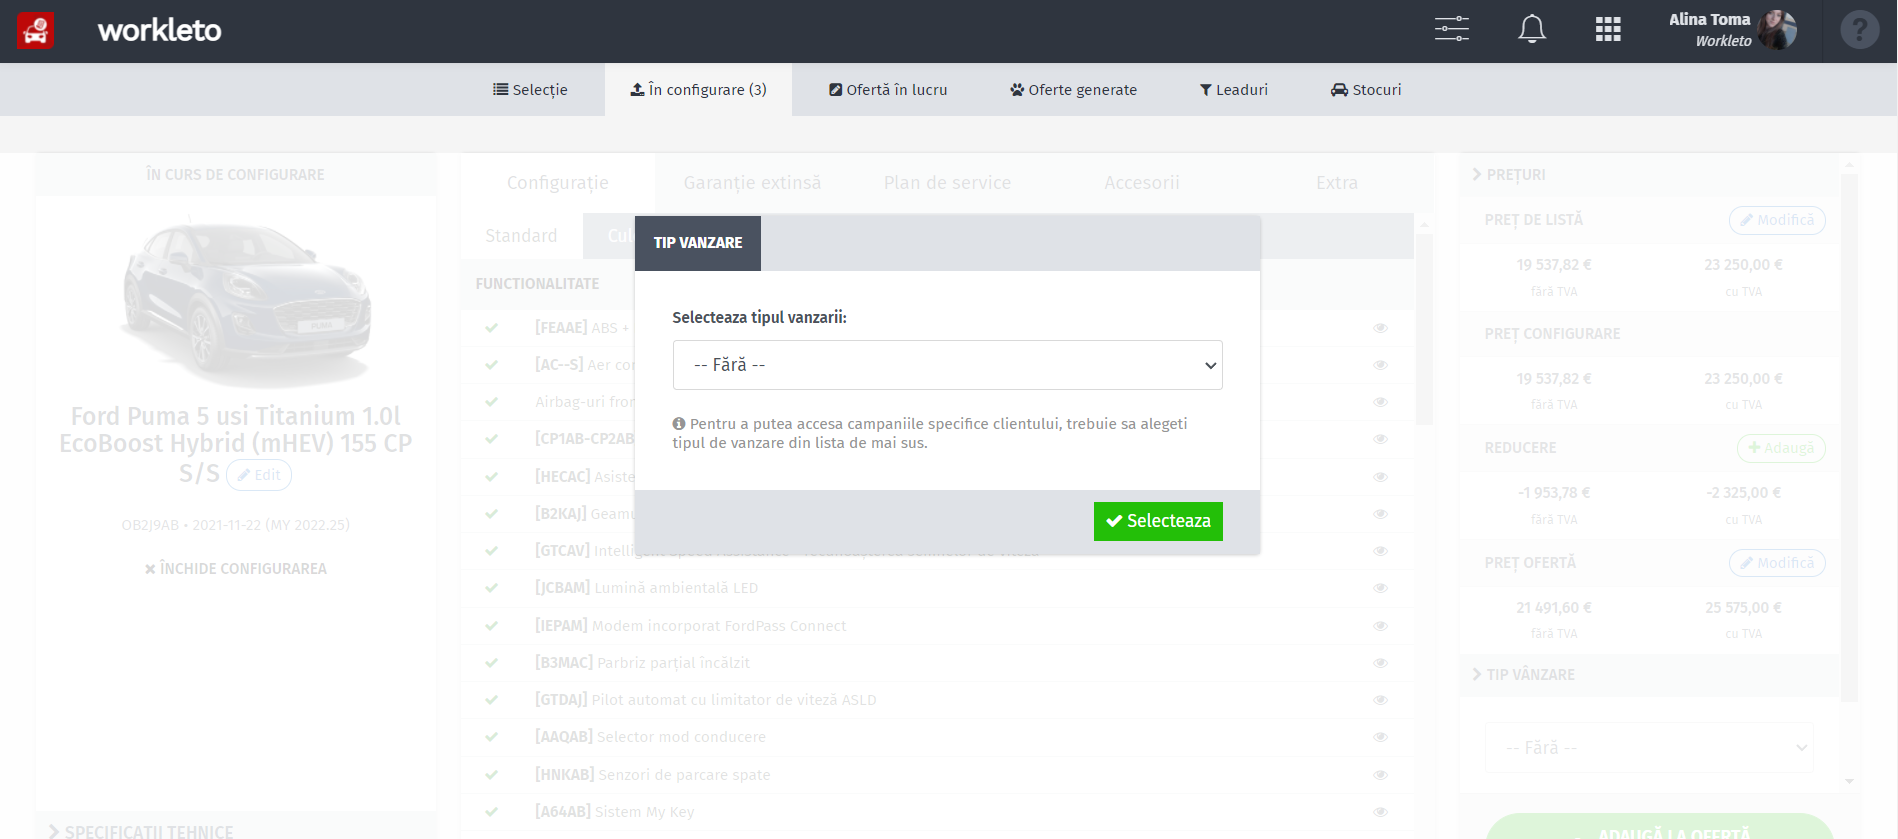This screenshot has width=1898, height=839.
Task: Click the FUNCTIONALITATE column header
Action: [x=537, y=284]
